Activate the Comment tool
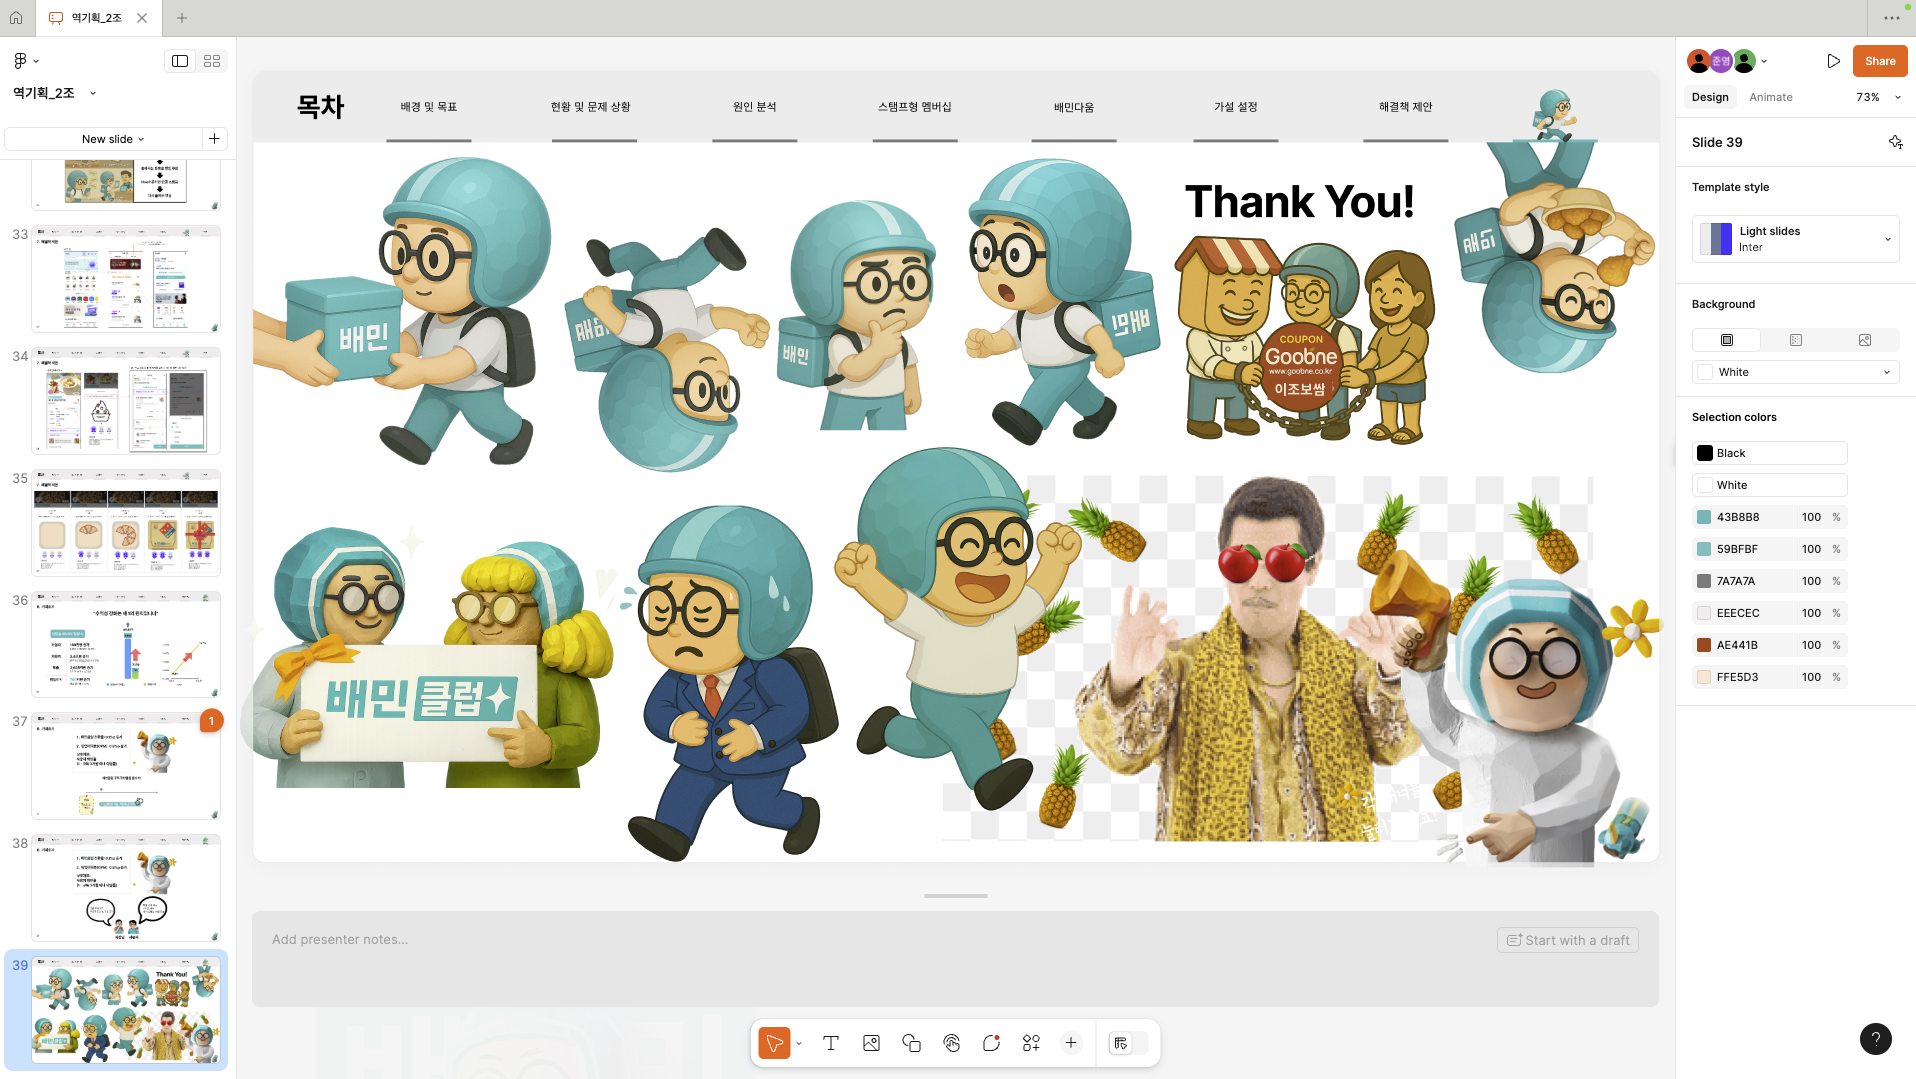The image size is (1916, 1079). click(991, 1043)
